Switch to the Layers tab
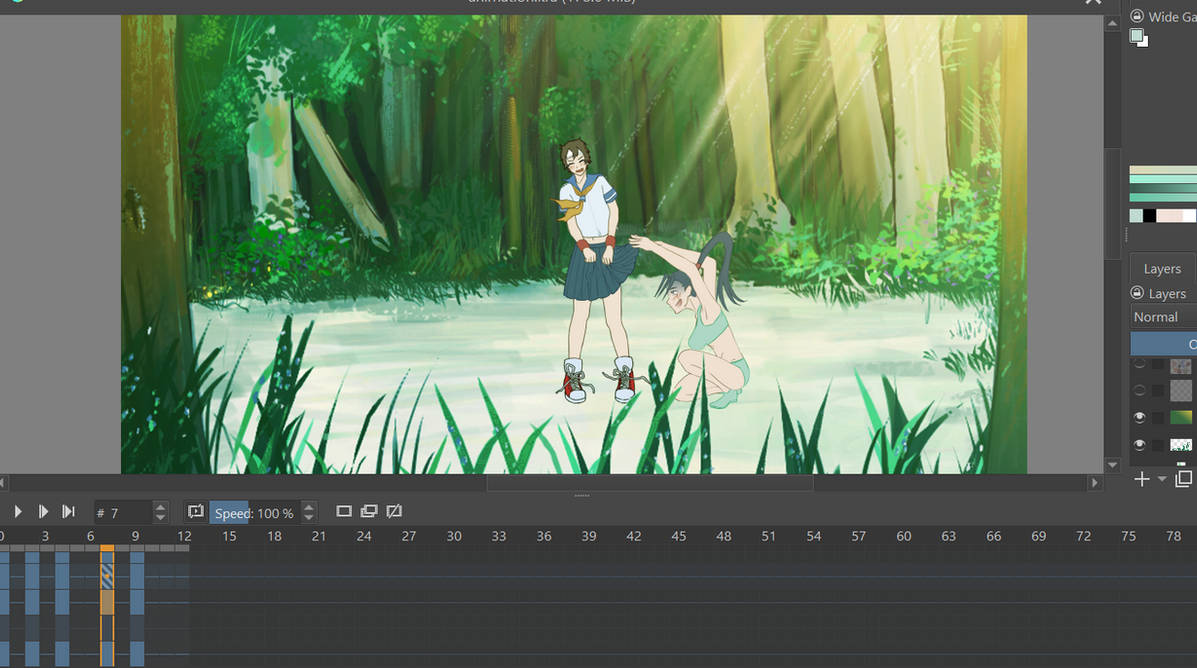The width and height of the screenshot is (1197, 668). tap(1162, 269)
